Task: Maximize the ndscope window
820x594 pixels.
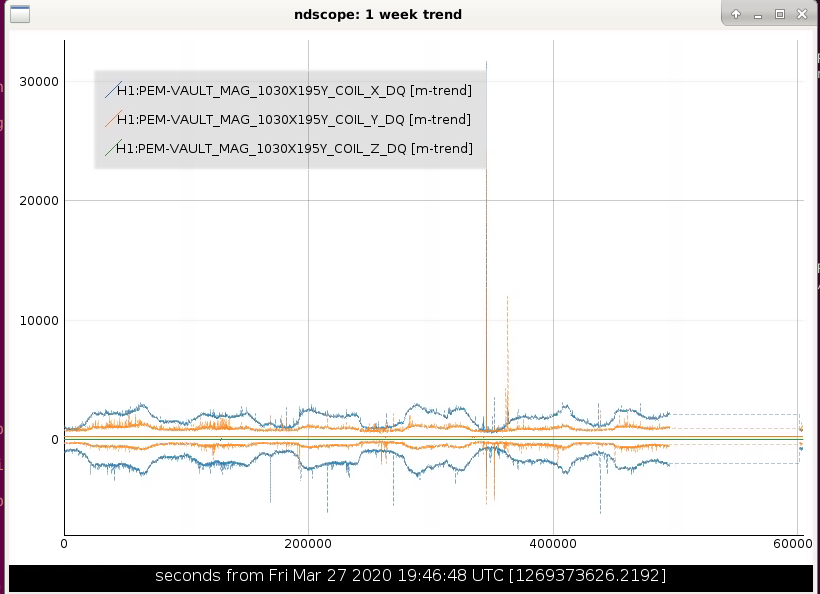Action: point(780,15)
